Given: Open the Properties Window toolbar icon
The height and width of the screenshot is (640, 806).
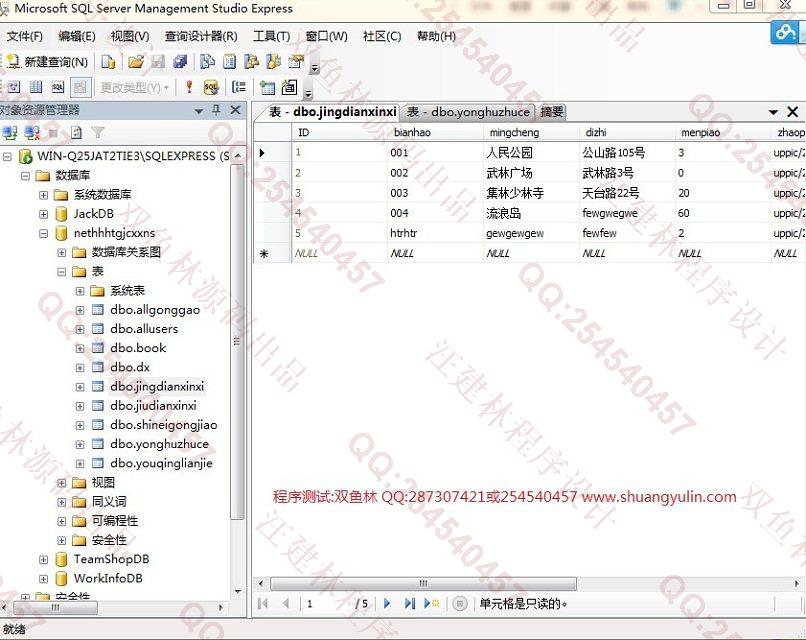Looking at the screenshot, I should (296, 62).
